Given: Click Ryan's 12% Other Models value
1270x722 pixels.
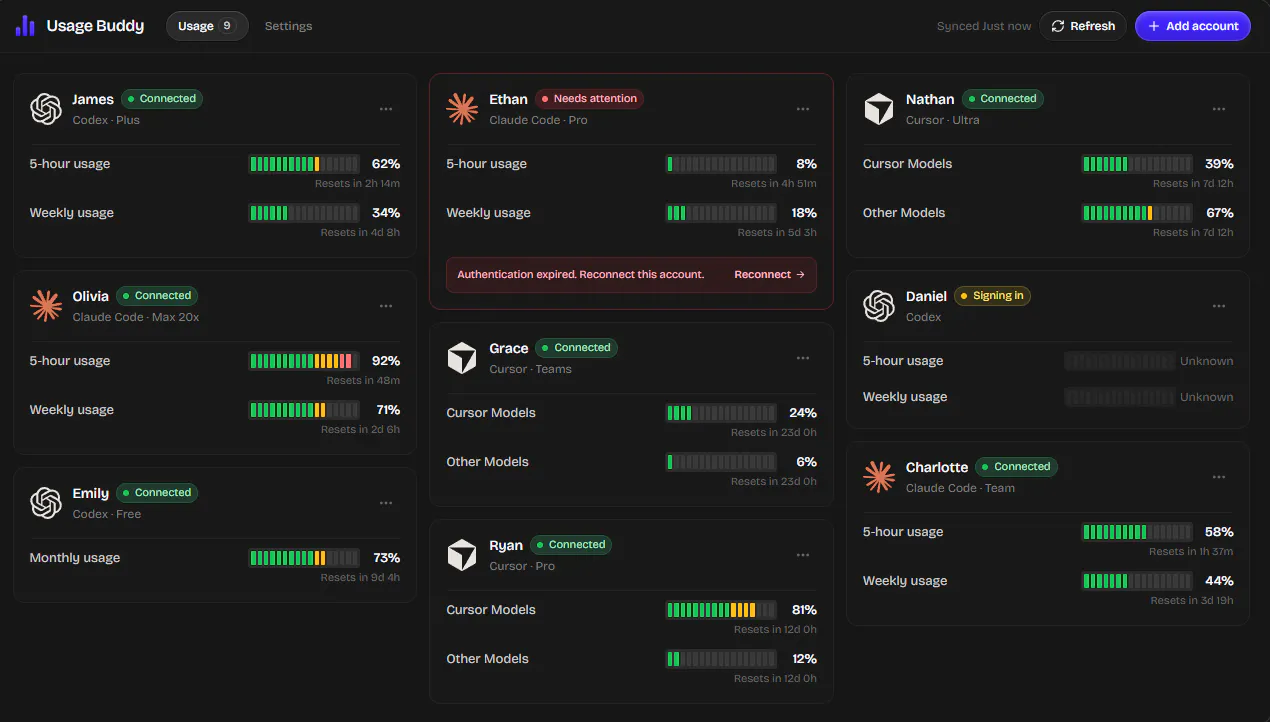Looking at the screenshot, I should coord(804,659).
